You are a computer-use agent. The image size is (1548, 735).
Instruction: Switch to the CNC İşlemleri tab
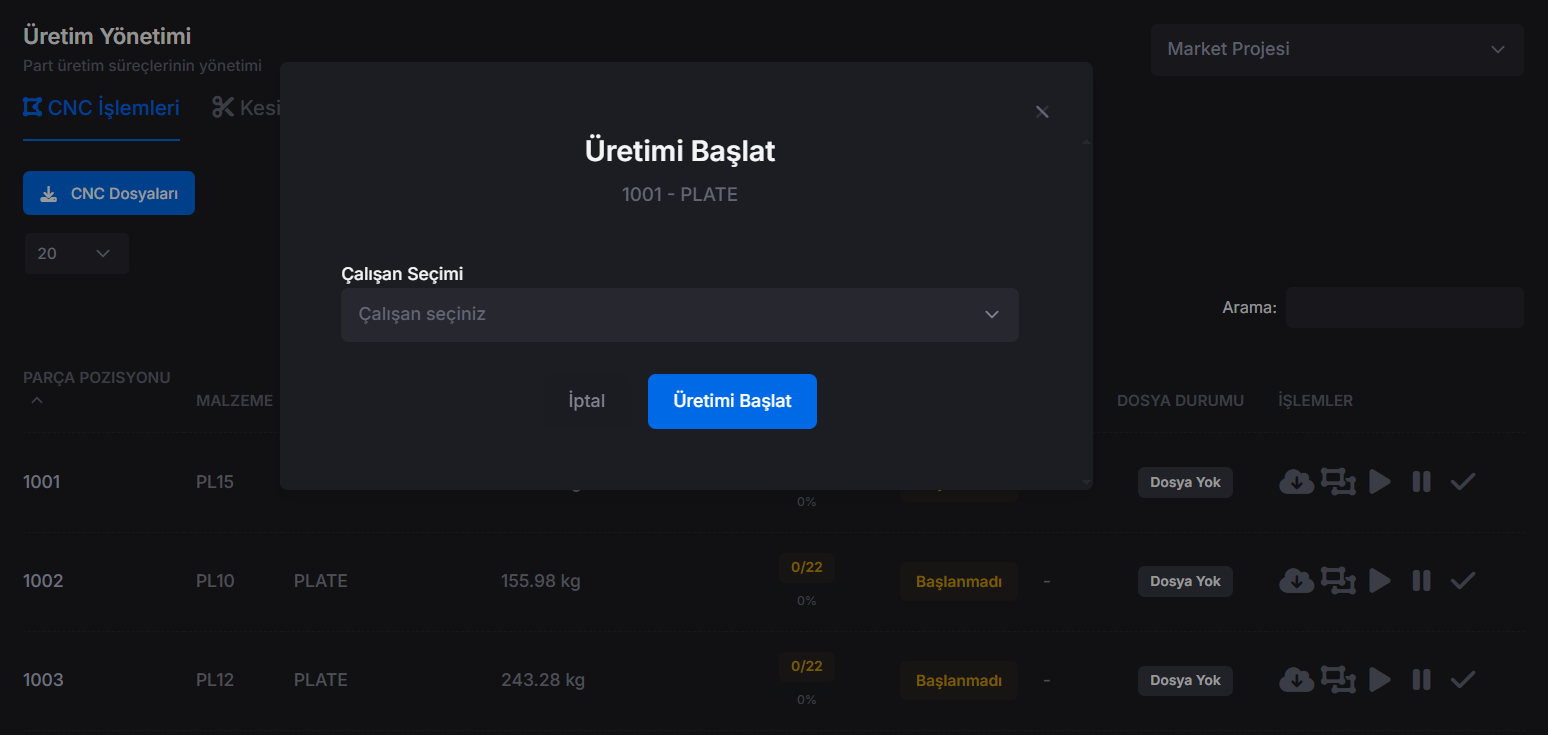(x=100, y=107)
